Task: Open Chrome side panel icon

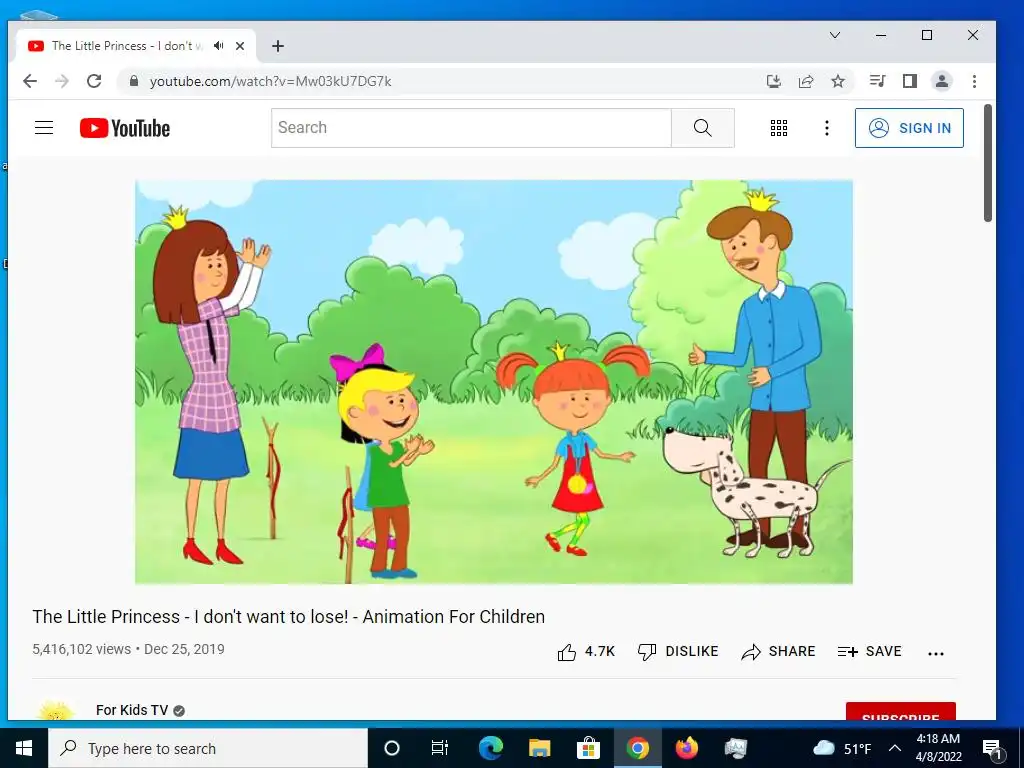Action: (910, 81)
